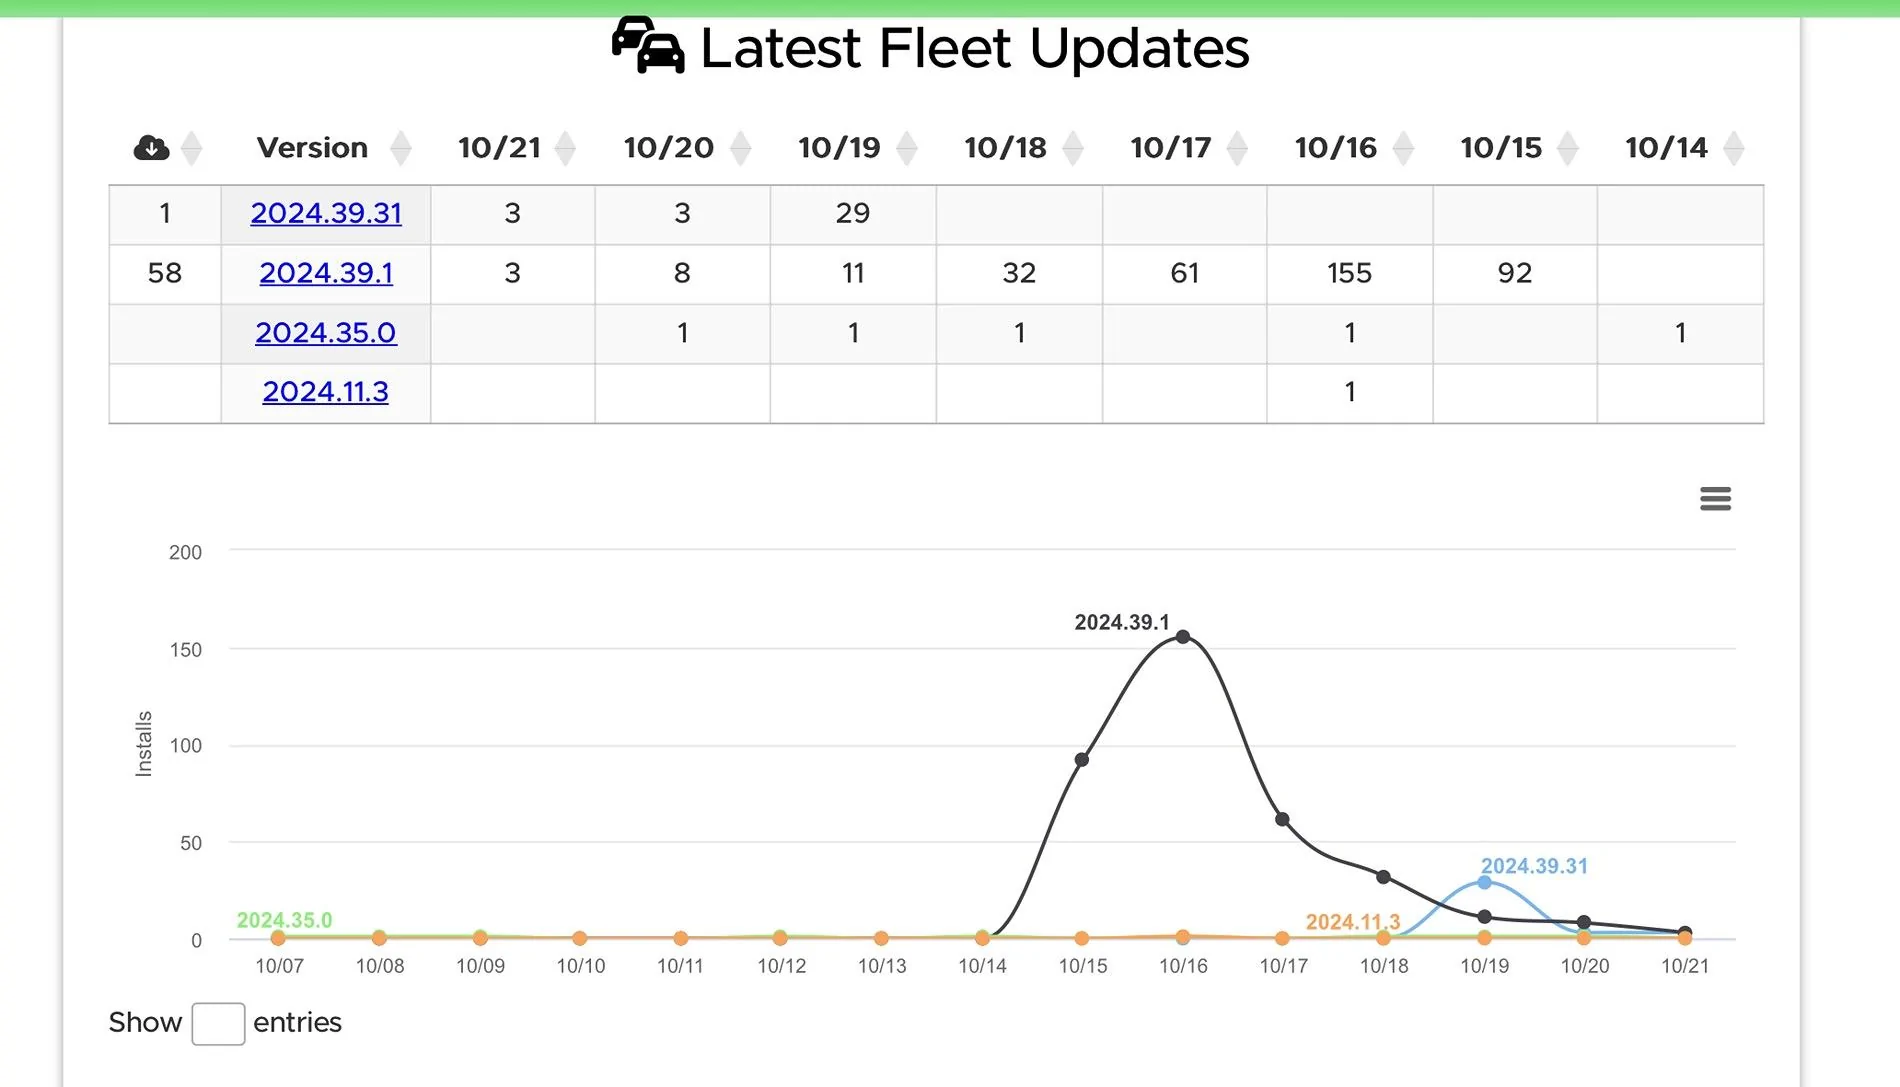Click the cloud download column icon
This screenshot has height=1087, width=1900.
(x=151, y=148)
